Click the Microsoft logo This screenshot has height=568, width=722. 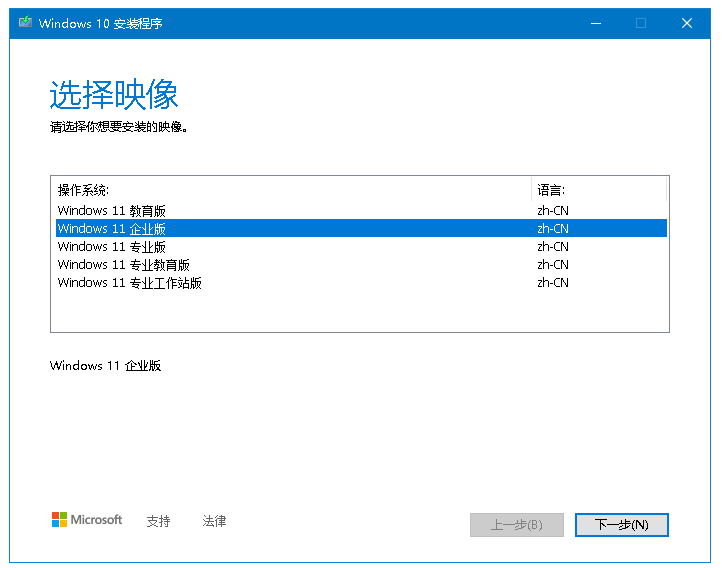tap(87, 520)
